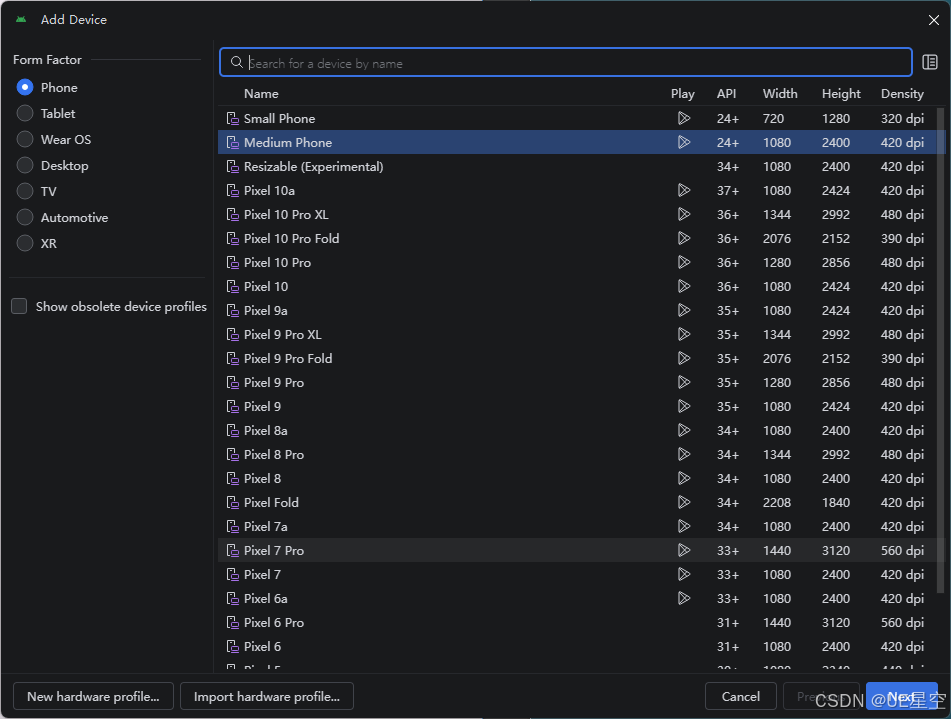Click the 2208 width cell of Pixel Fold
Image resolution: width=951 pixels, height=719 pixels.
pos(777,502)
